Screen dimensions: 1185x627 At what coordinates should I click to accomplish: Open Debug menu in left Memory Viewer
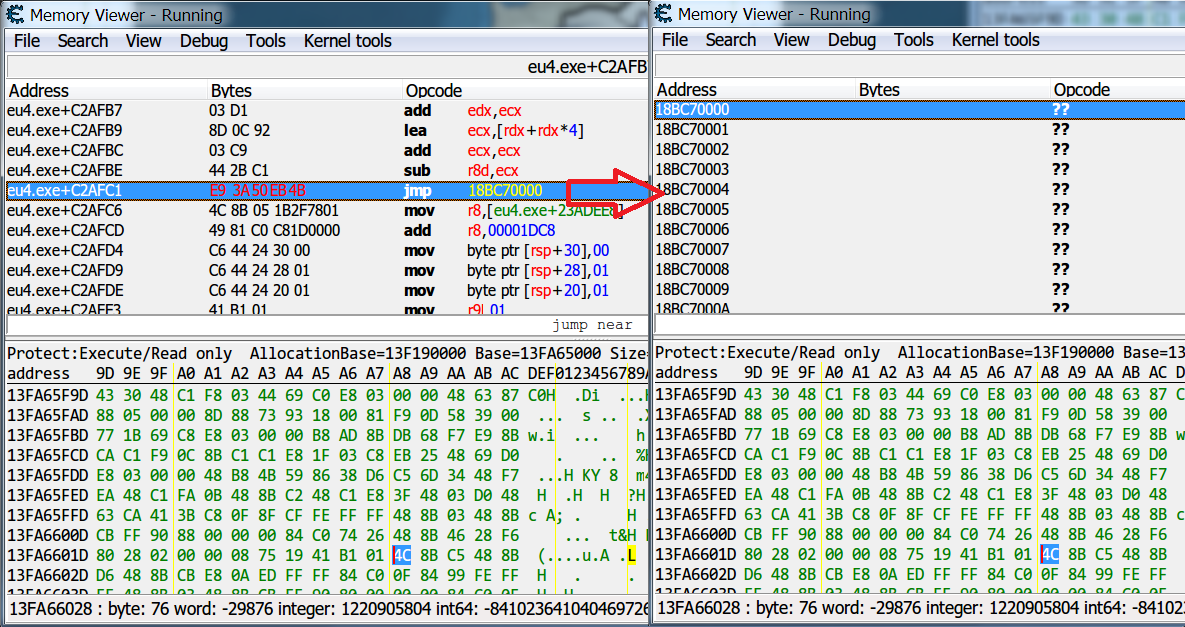pyautogui.click(x=203, y=41)
